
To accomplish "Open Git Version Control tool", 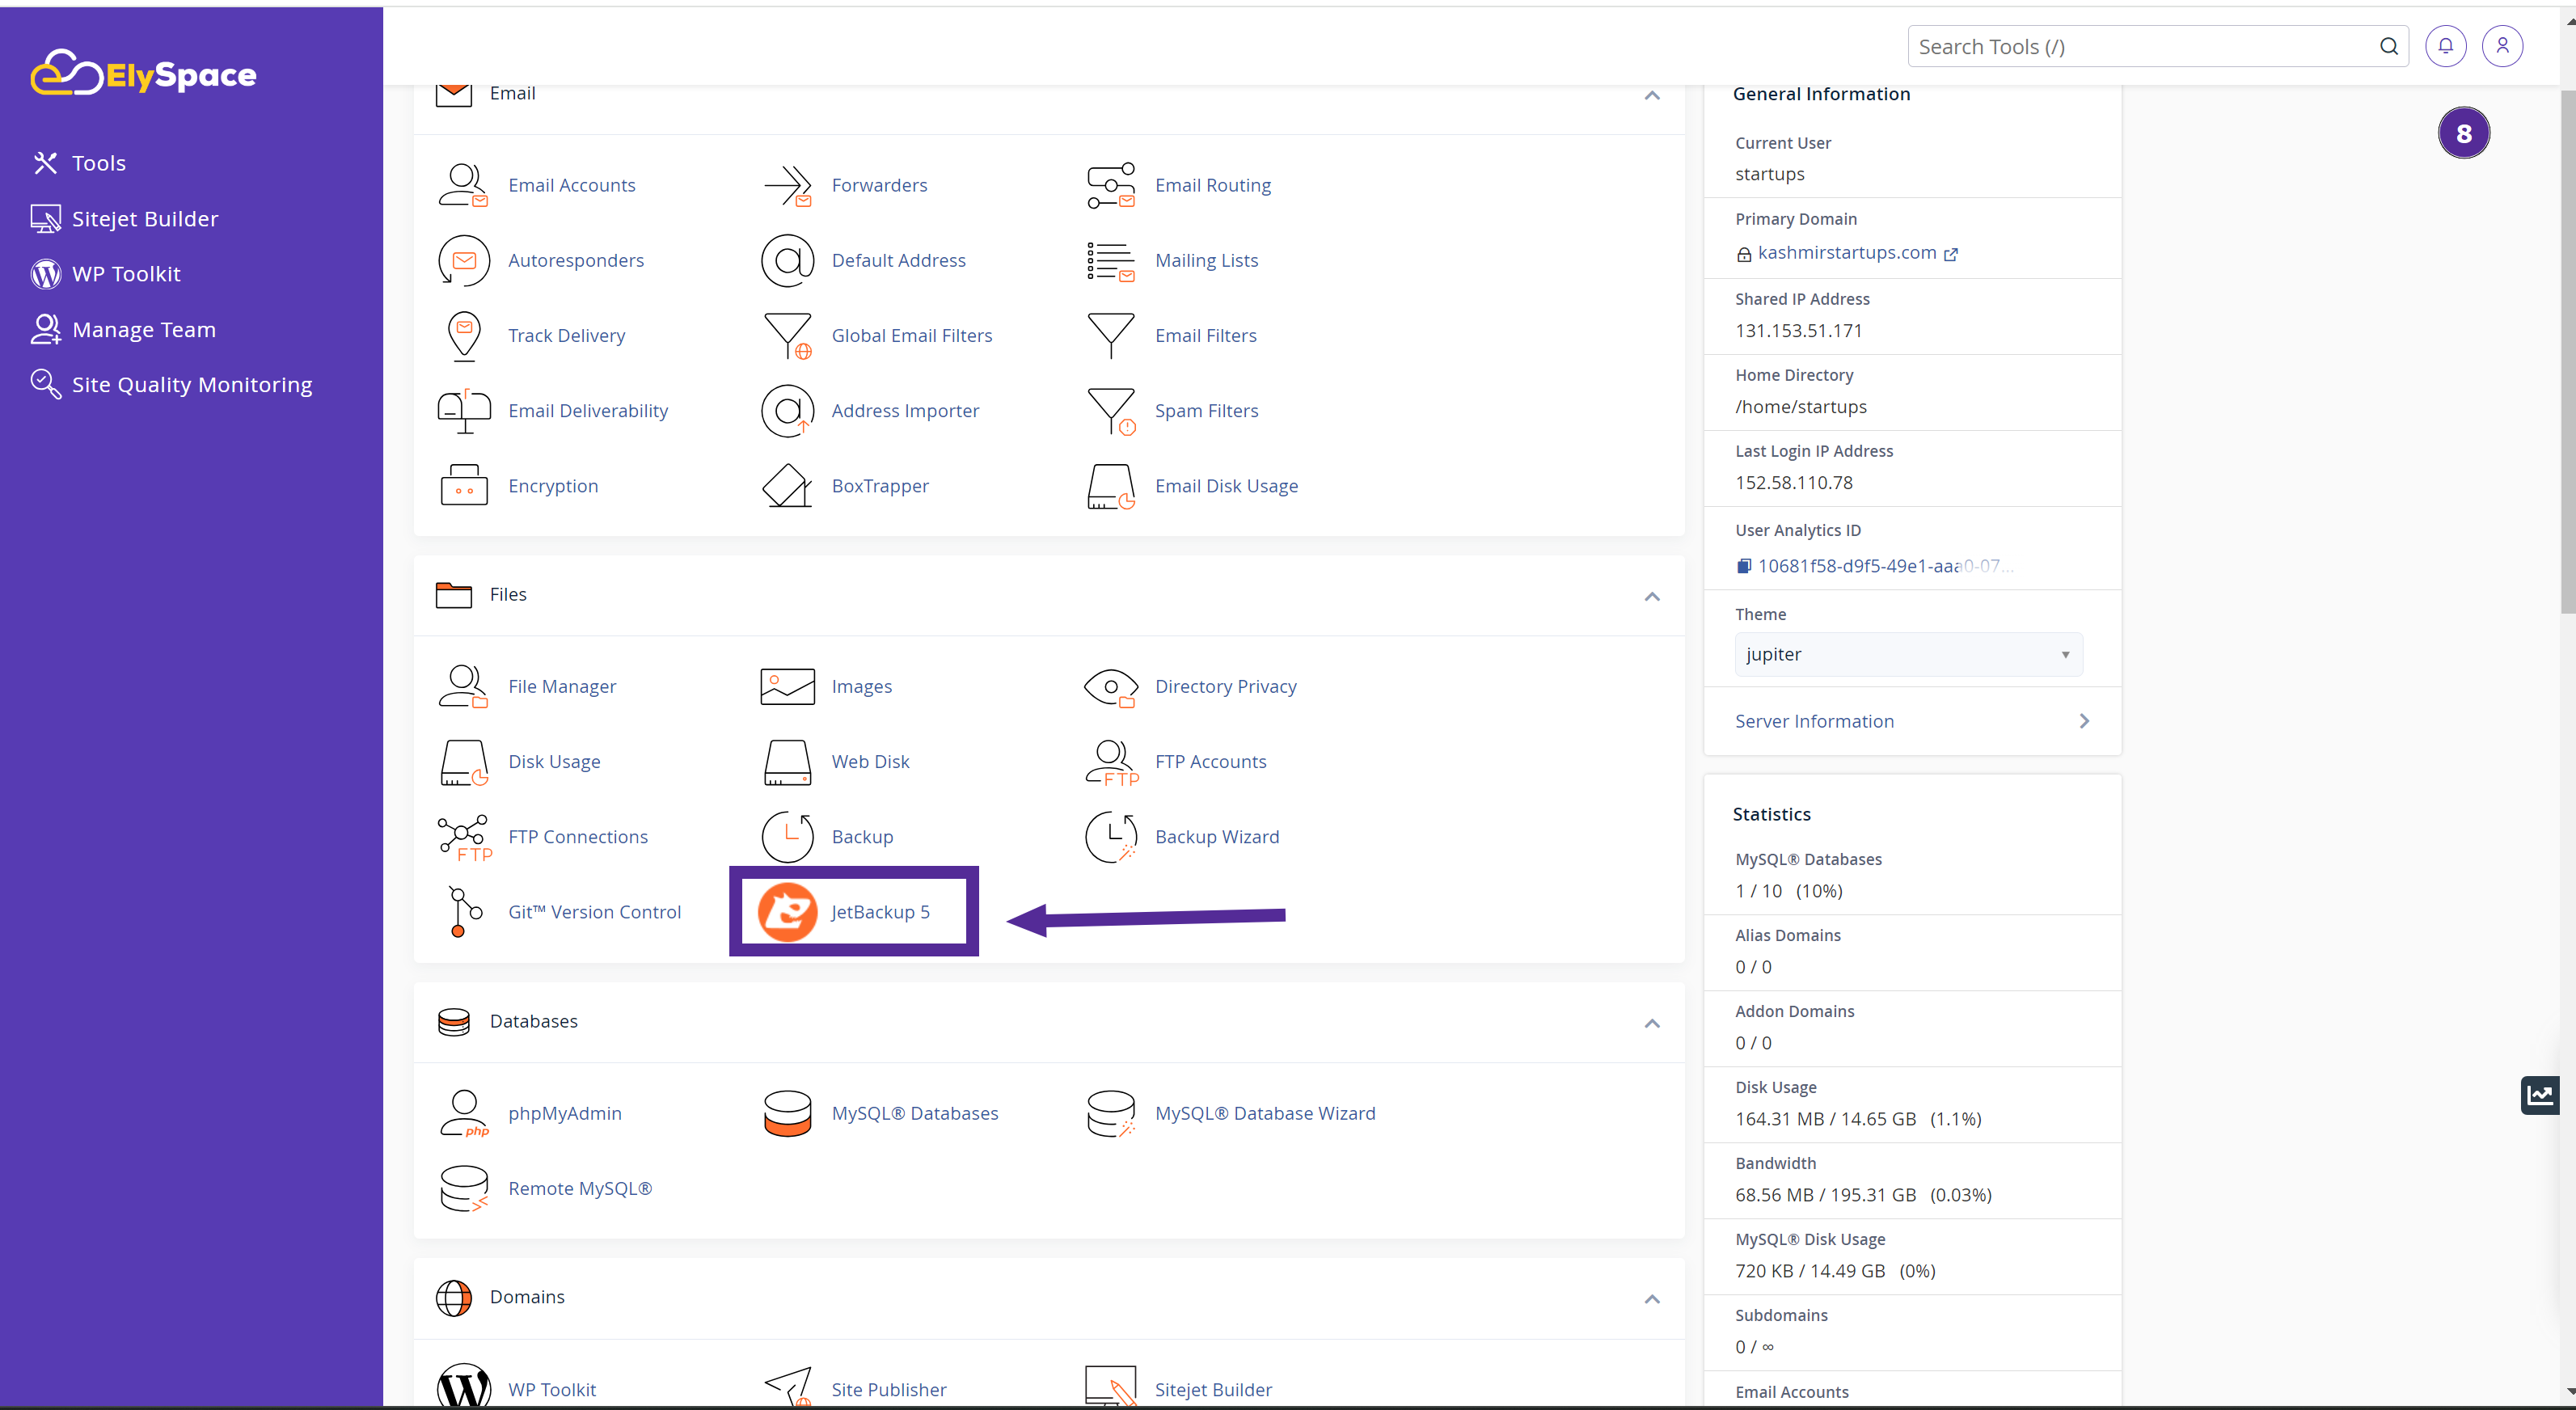I will pos(593,910).
